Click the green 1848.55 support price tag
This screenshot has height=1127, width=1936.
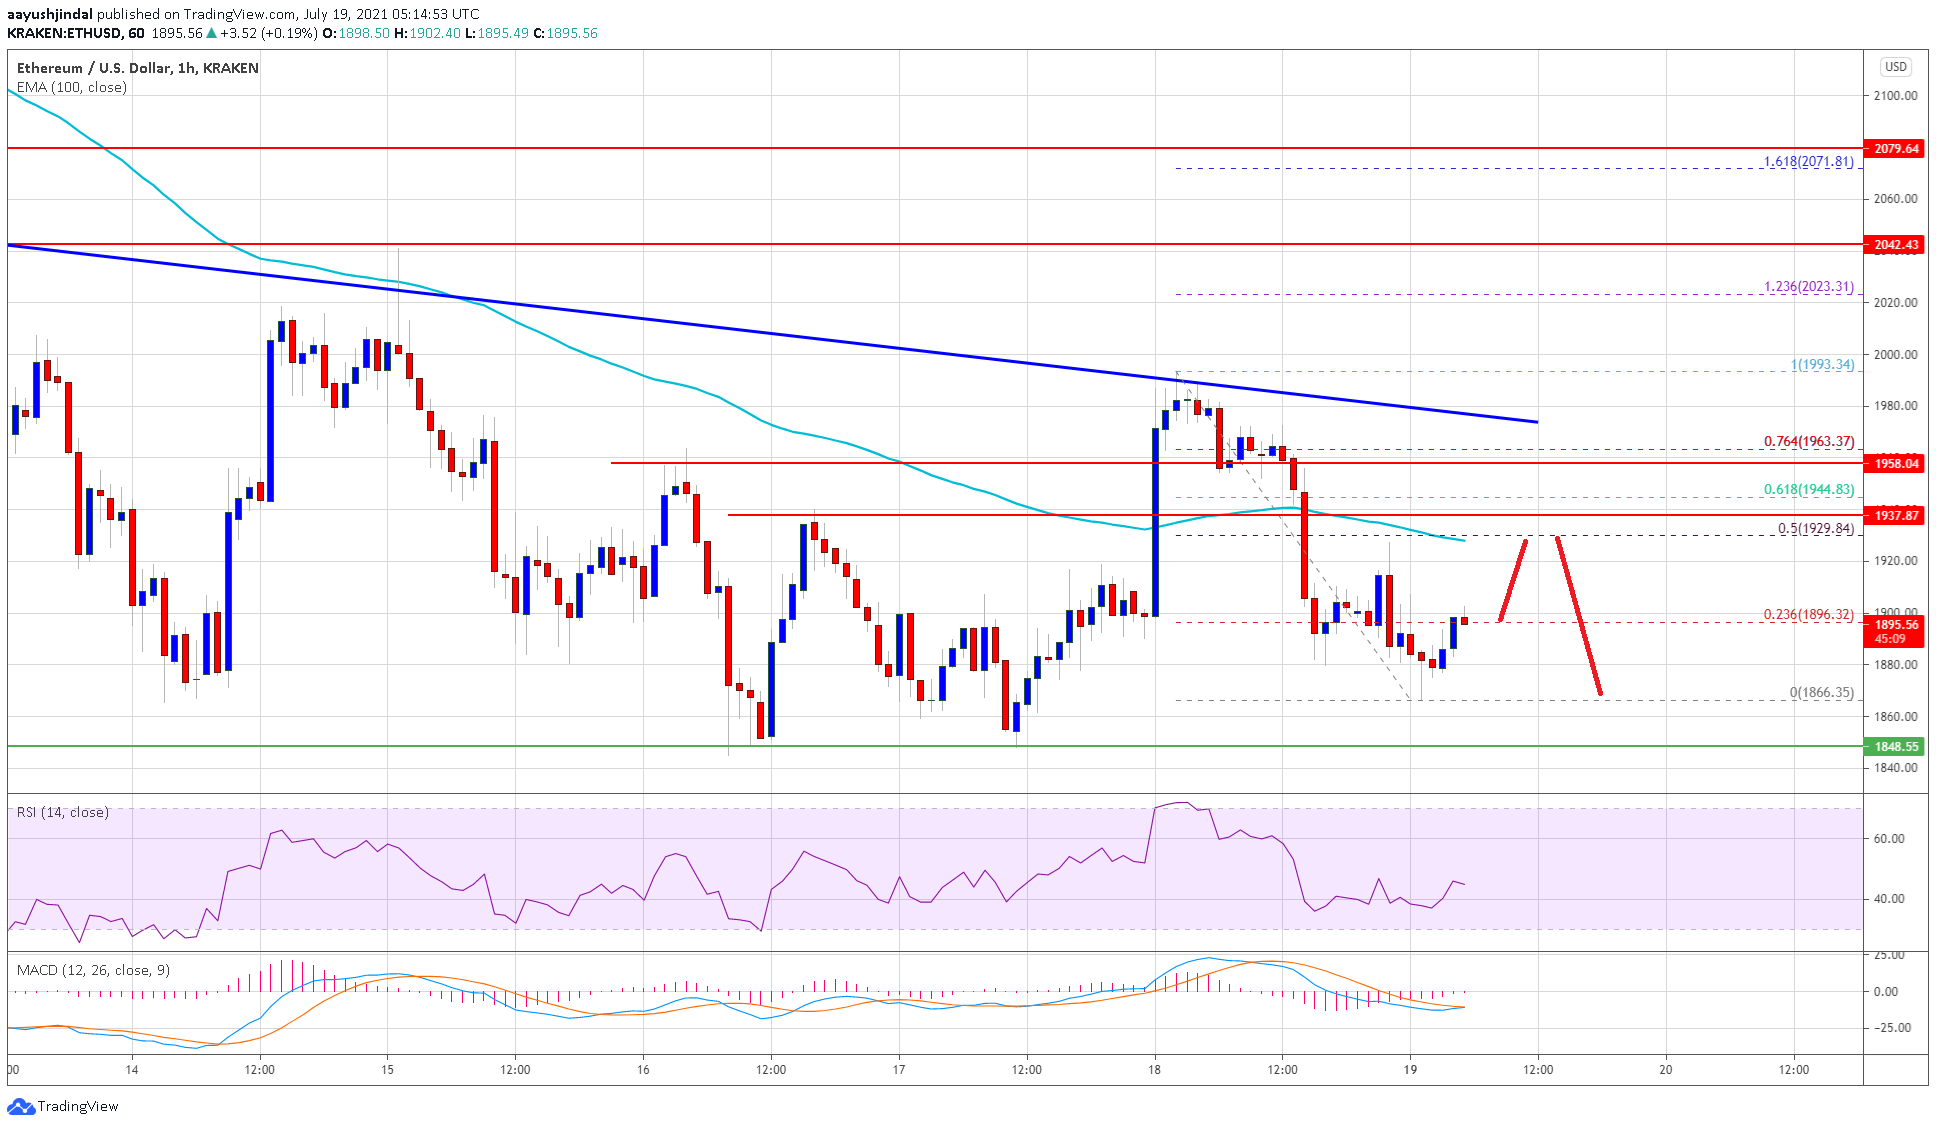point(1895,745)
